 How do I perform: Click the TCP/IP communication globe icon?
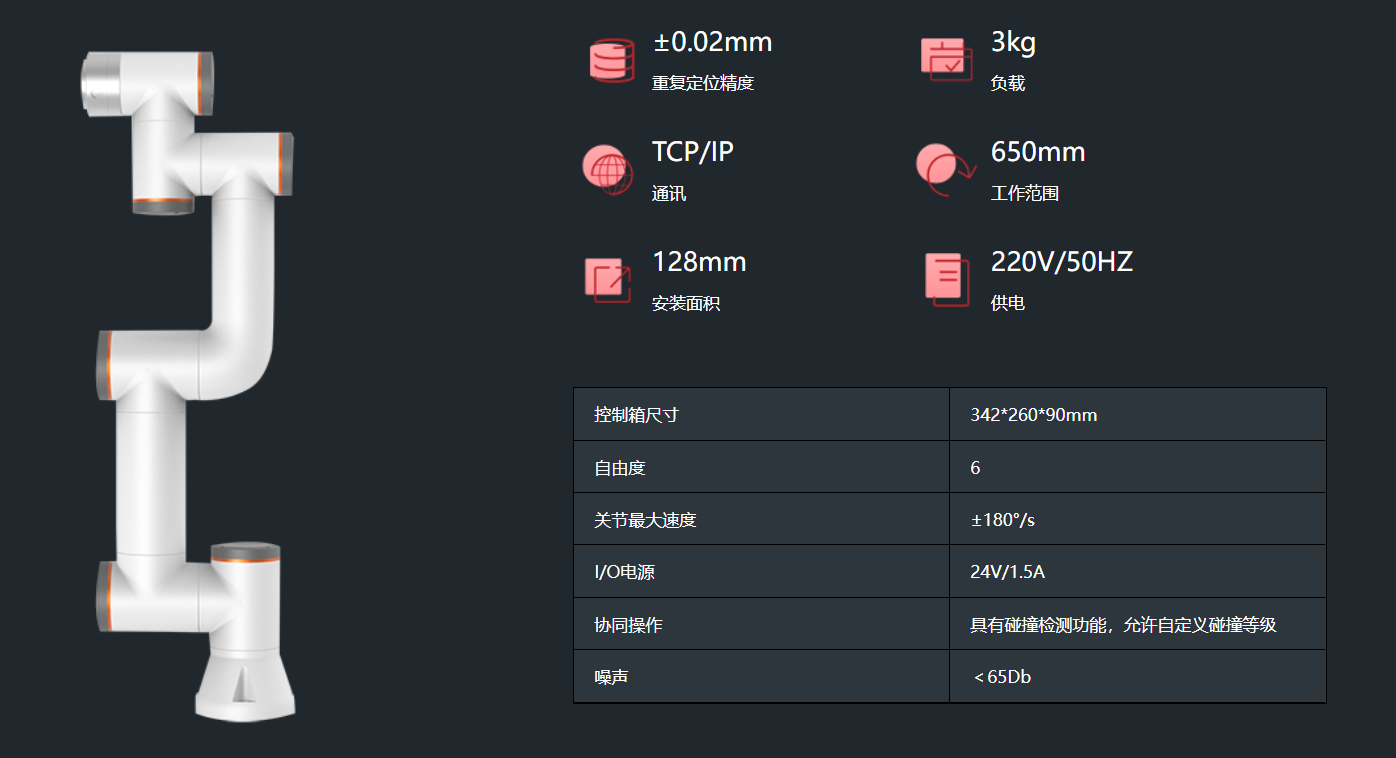[608, 170]
